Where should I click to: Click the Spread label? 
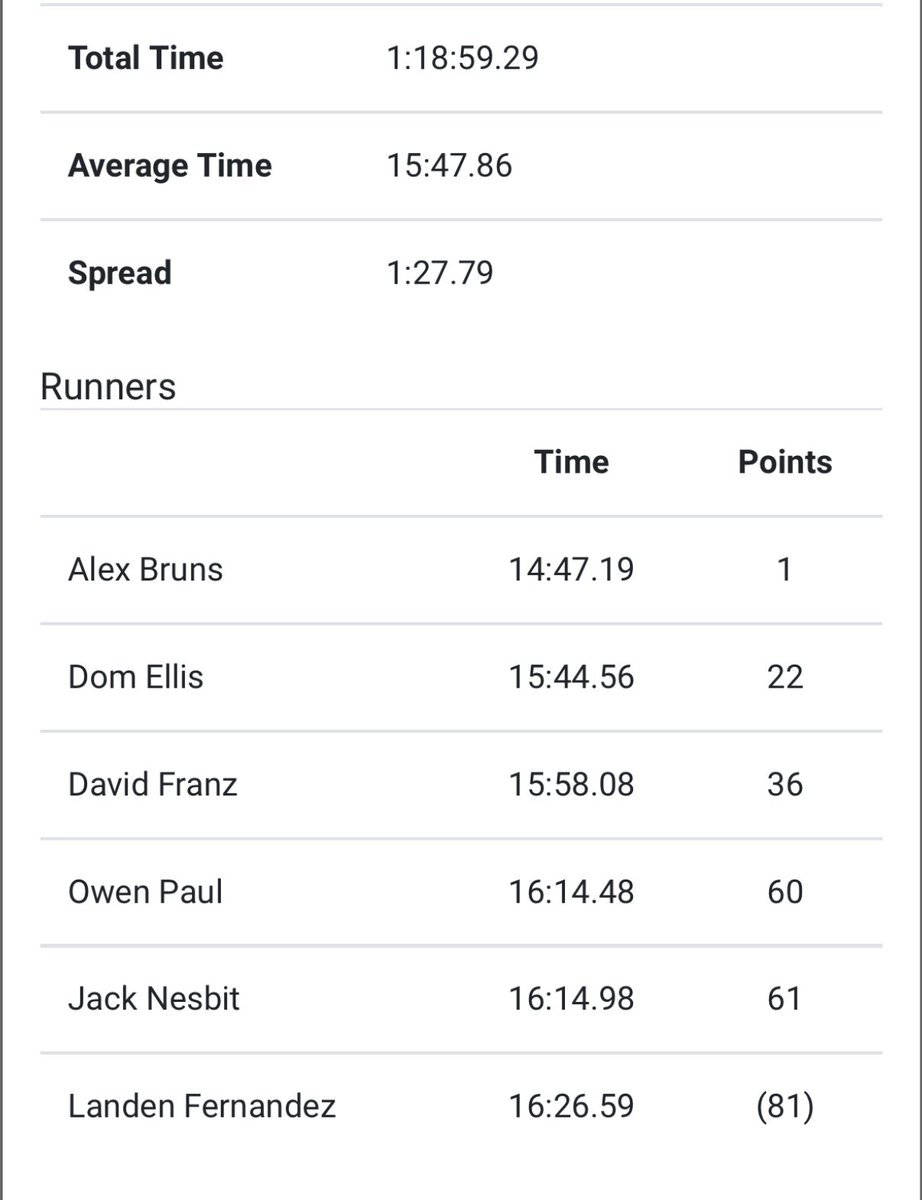coord(120,273)
